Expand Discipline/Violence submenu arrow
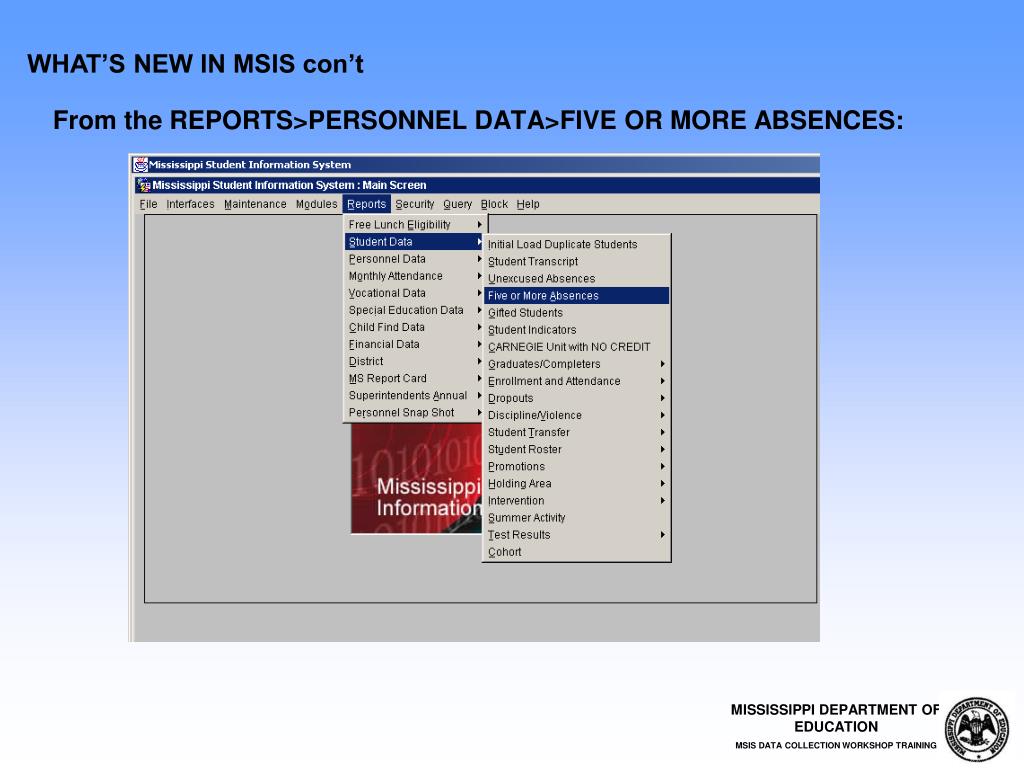This screenshot has height=768, width=1024. pos(662,415)
